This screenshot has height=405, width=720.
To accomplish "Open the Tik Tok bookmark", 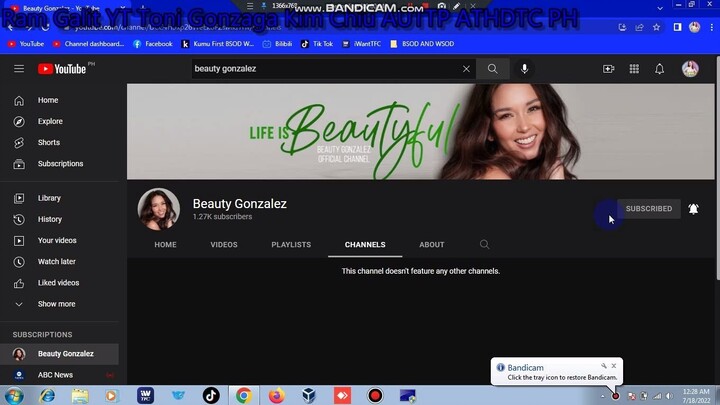I will pyautogui.click(x=317, y=44).
